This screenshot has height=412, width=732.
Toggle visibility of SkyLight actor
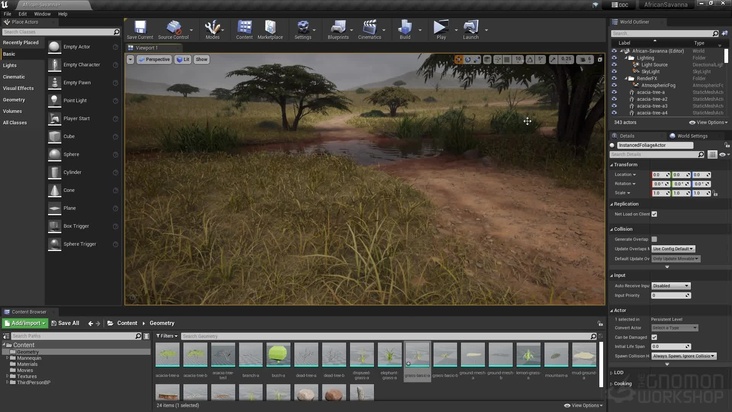tap(614, 72)
